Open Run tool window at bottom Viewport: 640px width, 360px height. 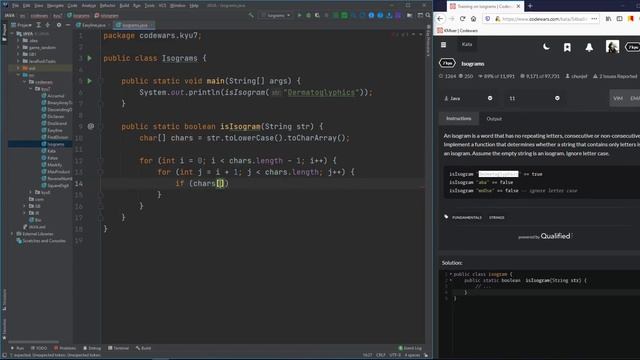18,348
